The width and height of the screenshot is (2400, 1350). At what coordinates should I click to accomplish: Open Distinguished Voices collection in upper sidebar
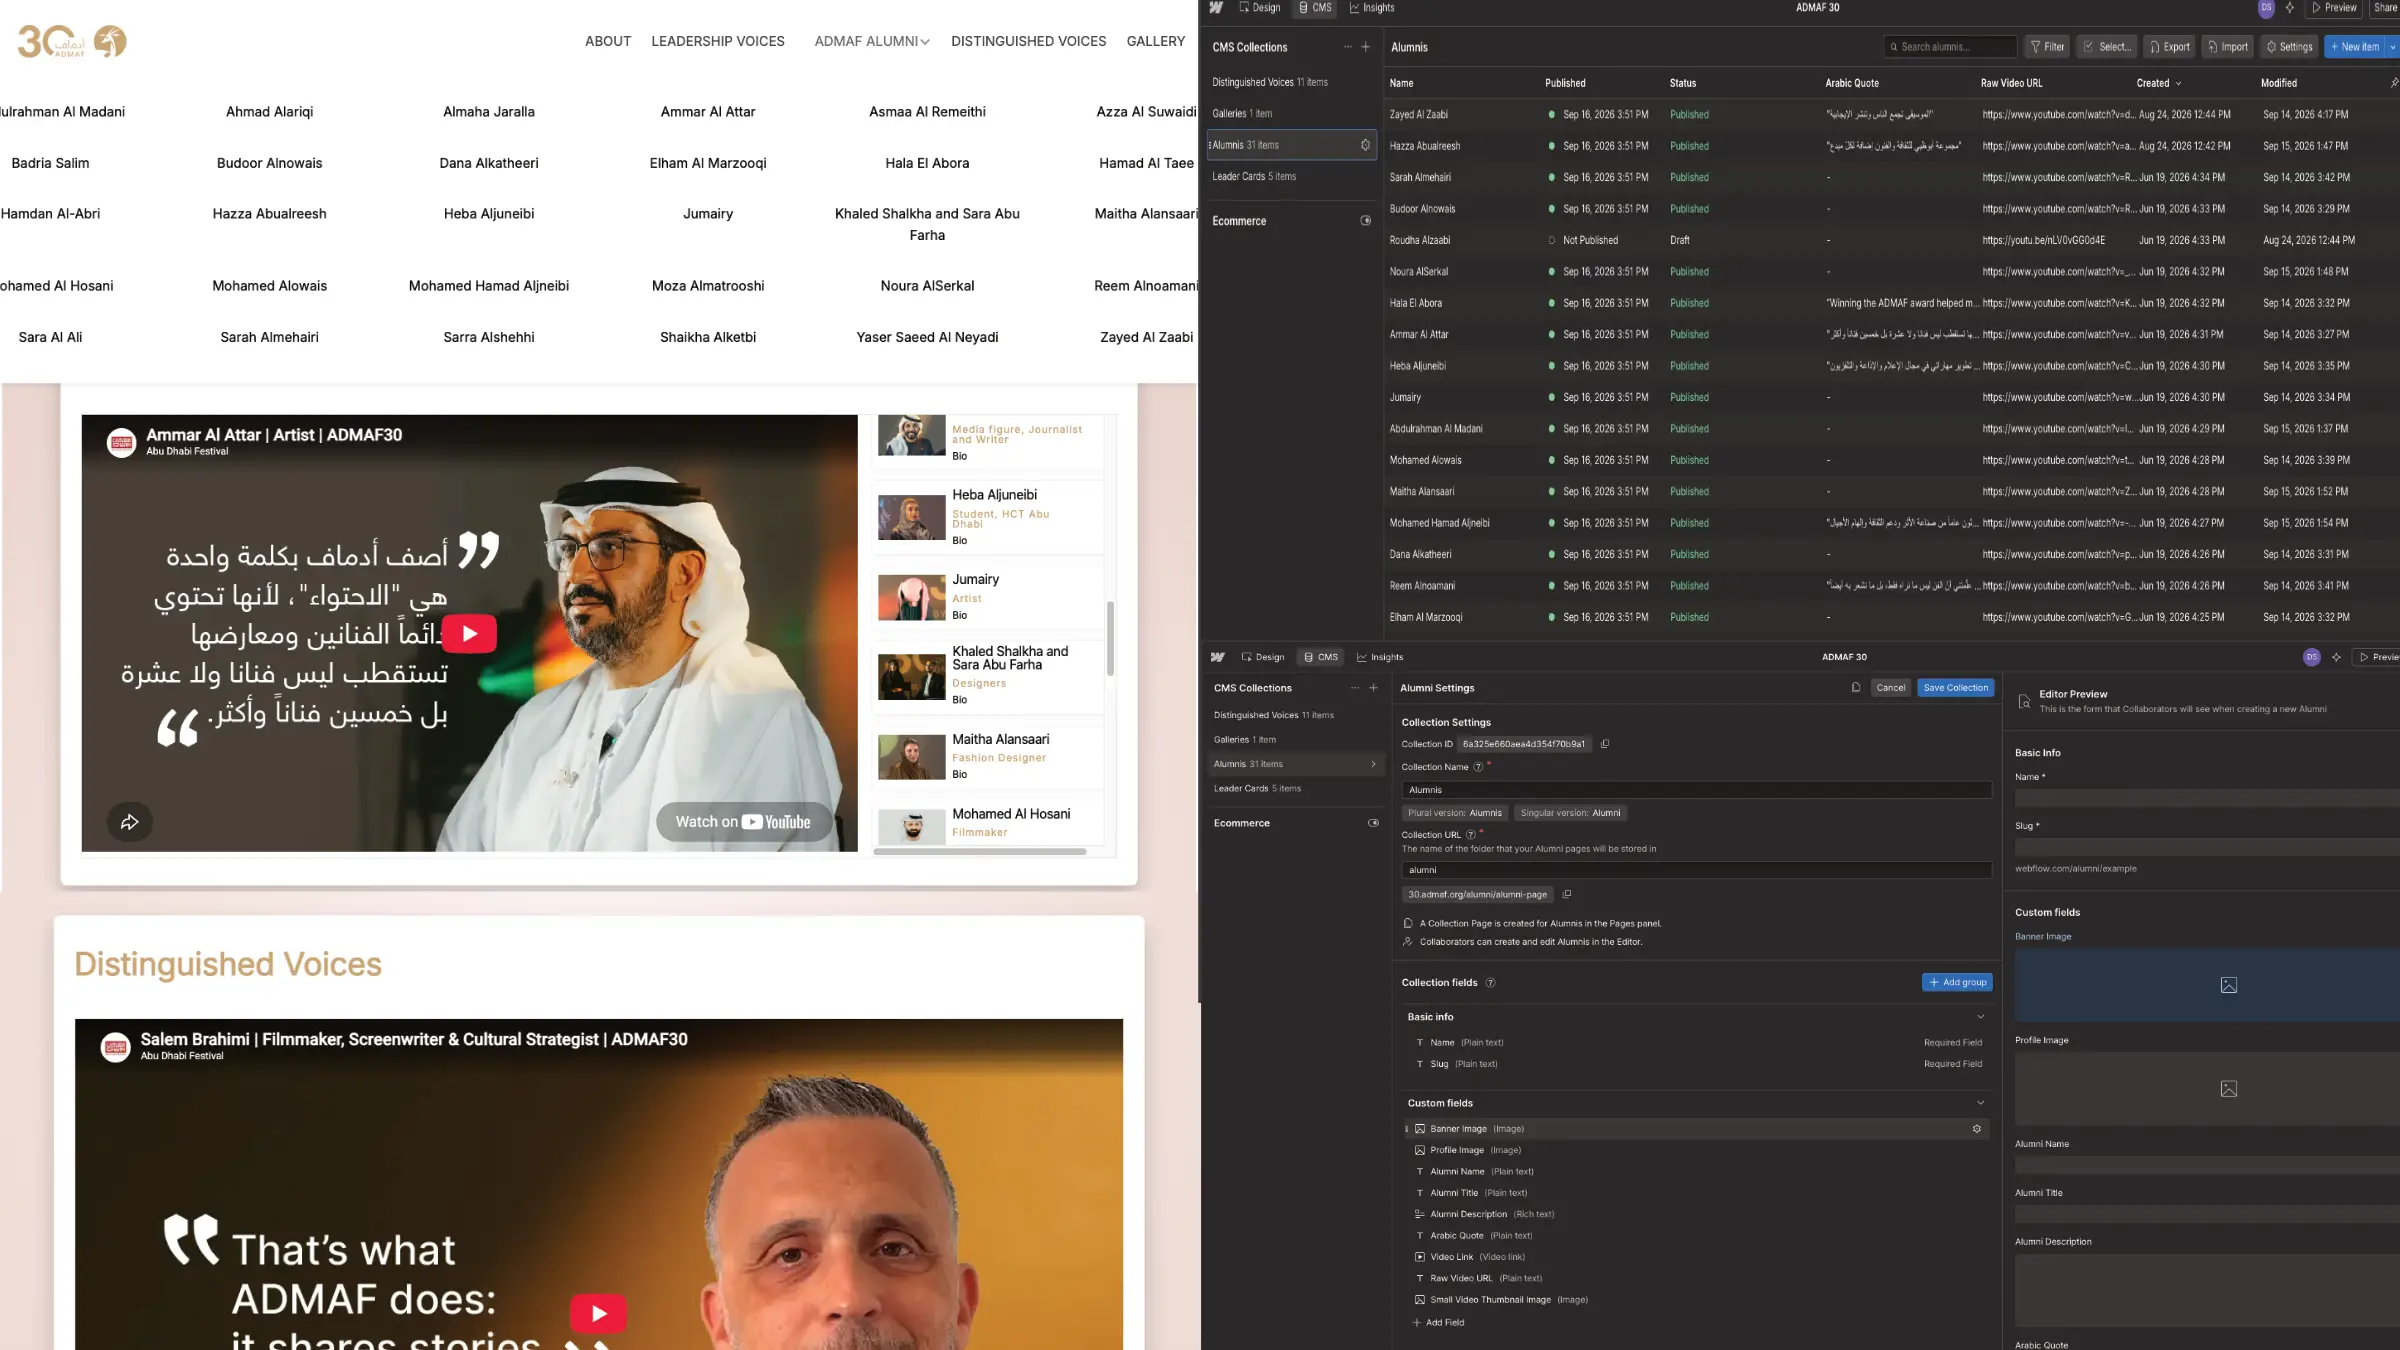(x=1270, y=82)
